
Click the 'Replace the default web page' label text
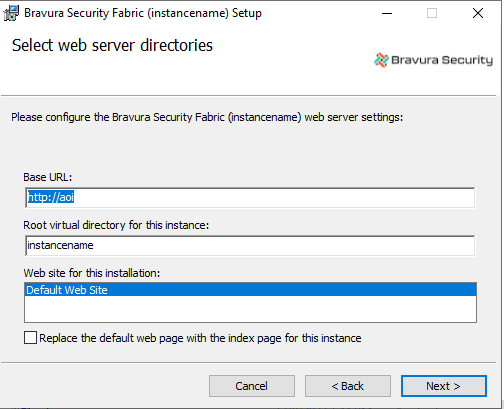[200, 338]
